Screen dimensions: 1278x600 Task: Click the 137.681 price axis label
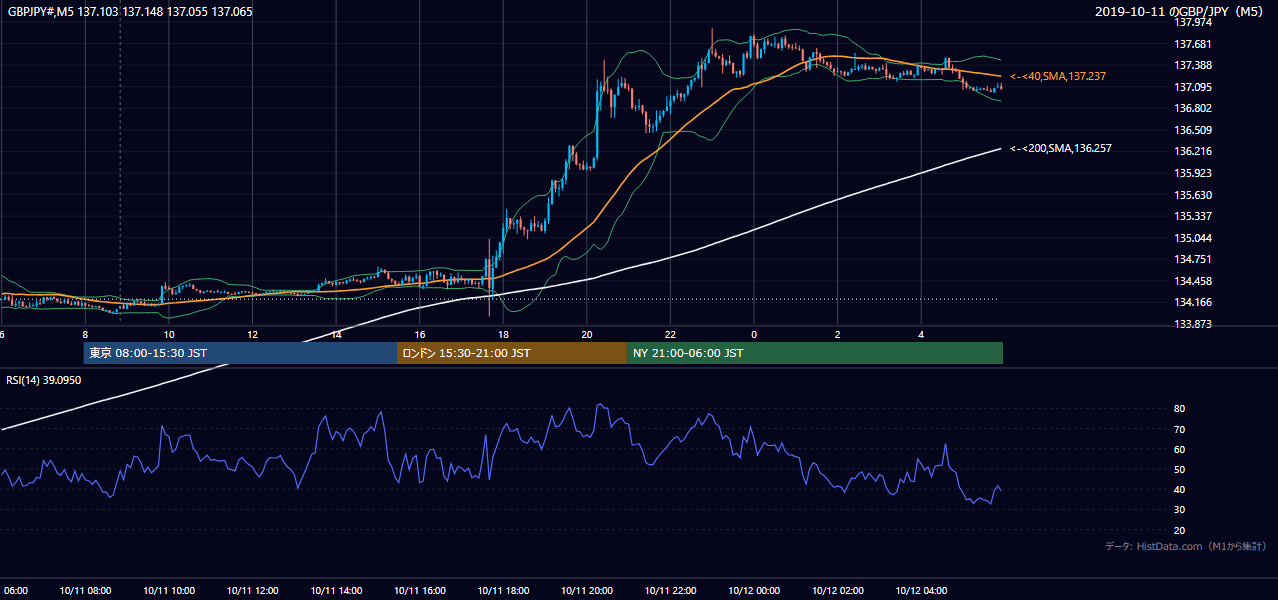point(1193,44)
